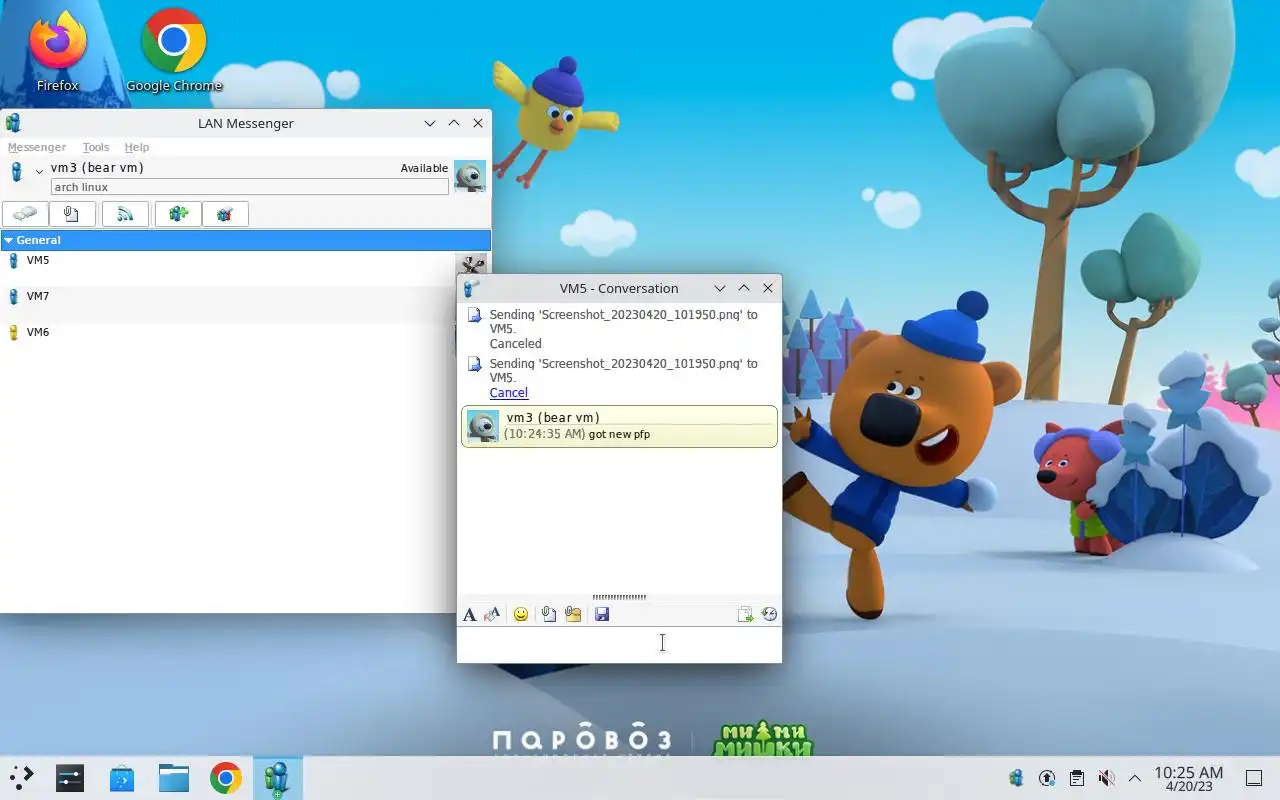Open Firefox from the desktop
Image resolution: width=1280 pixels, height=800 pixels.
point(57,49)
